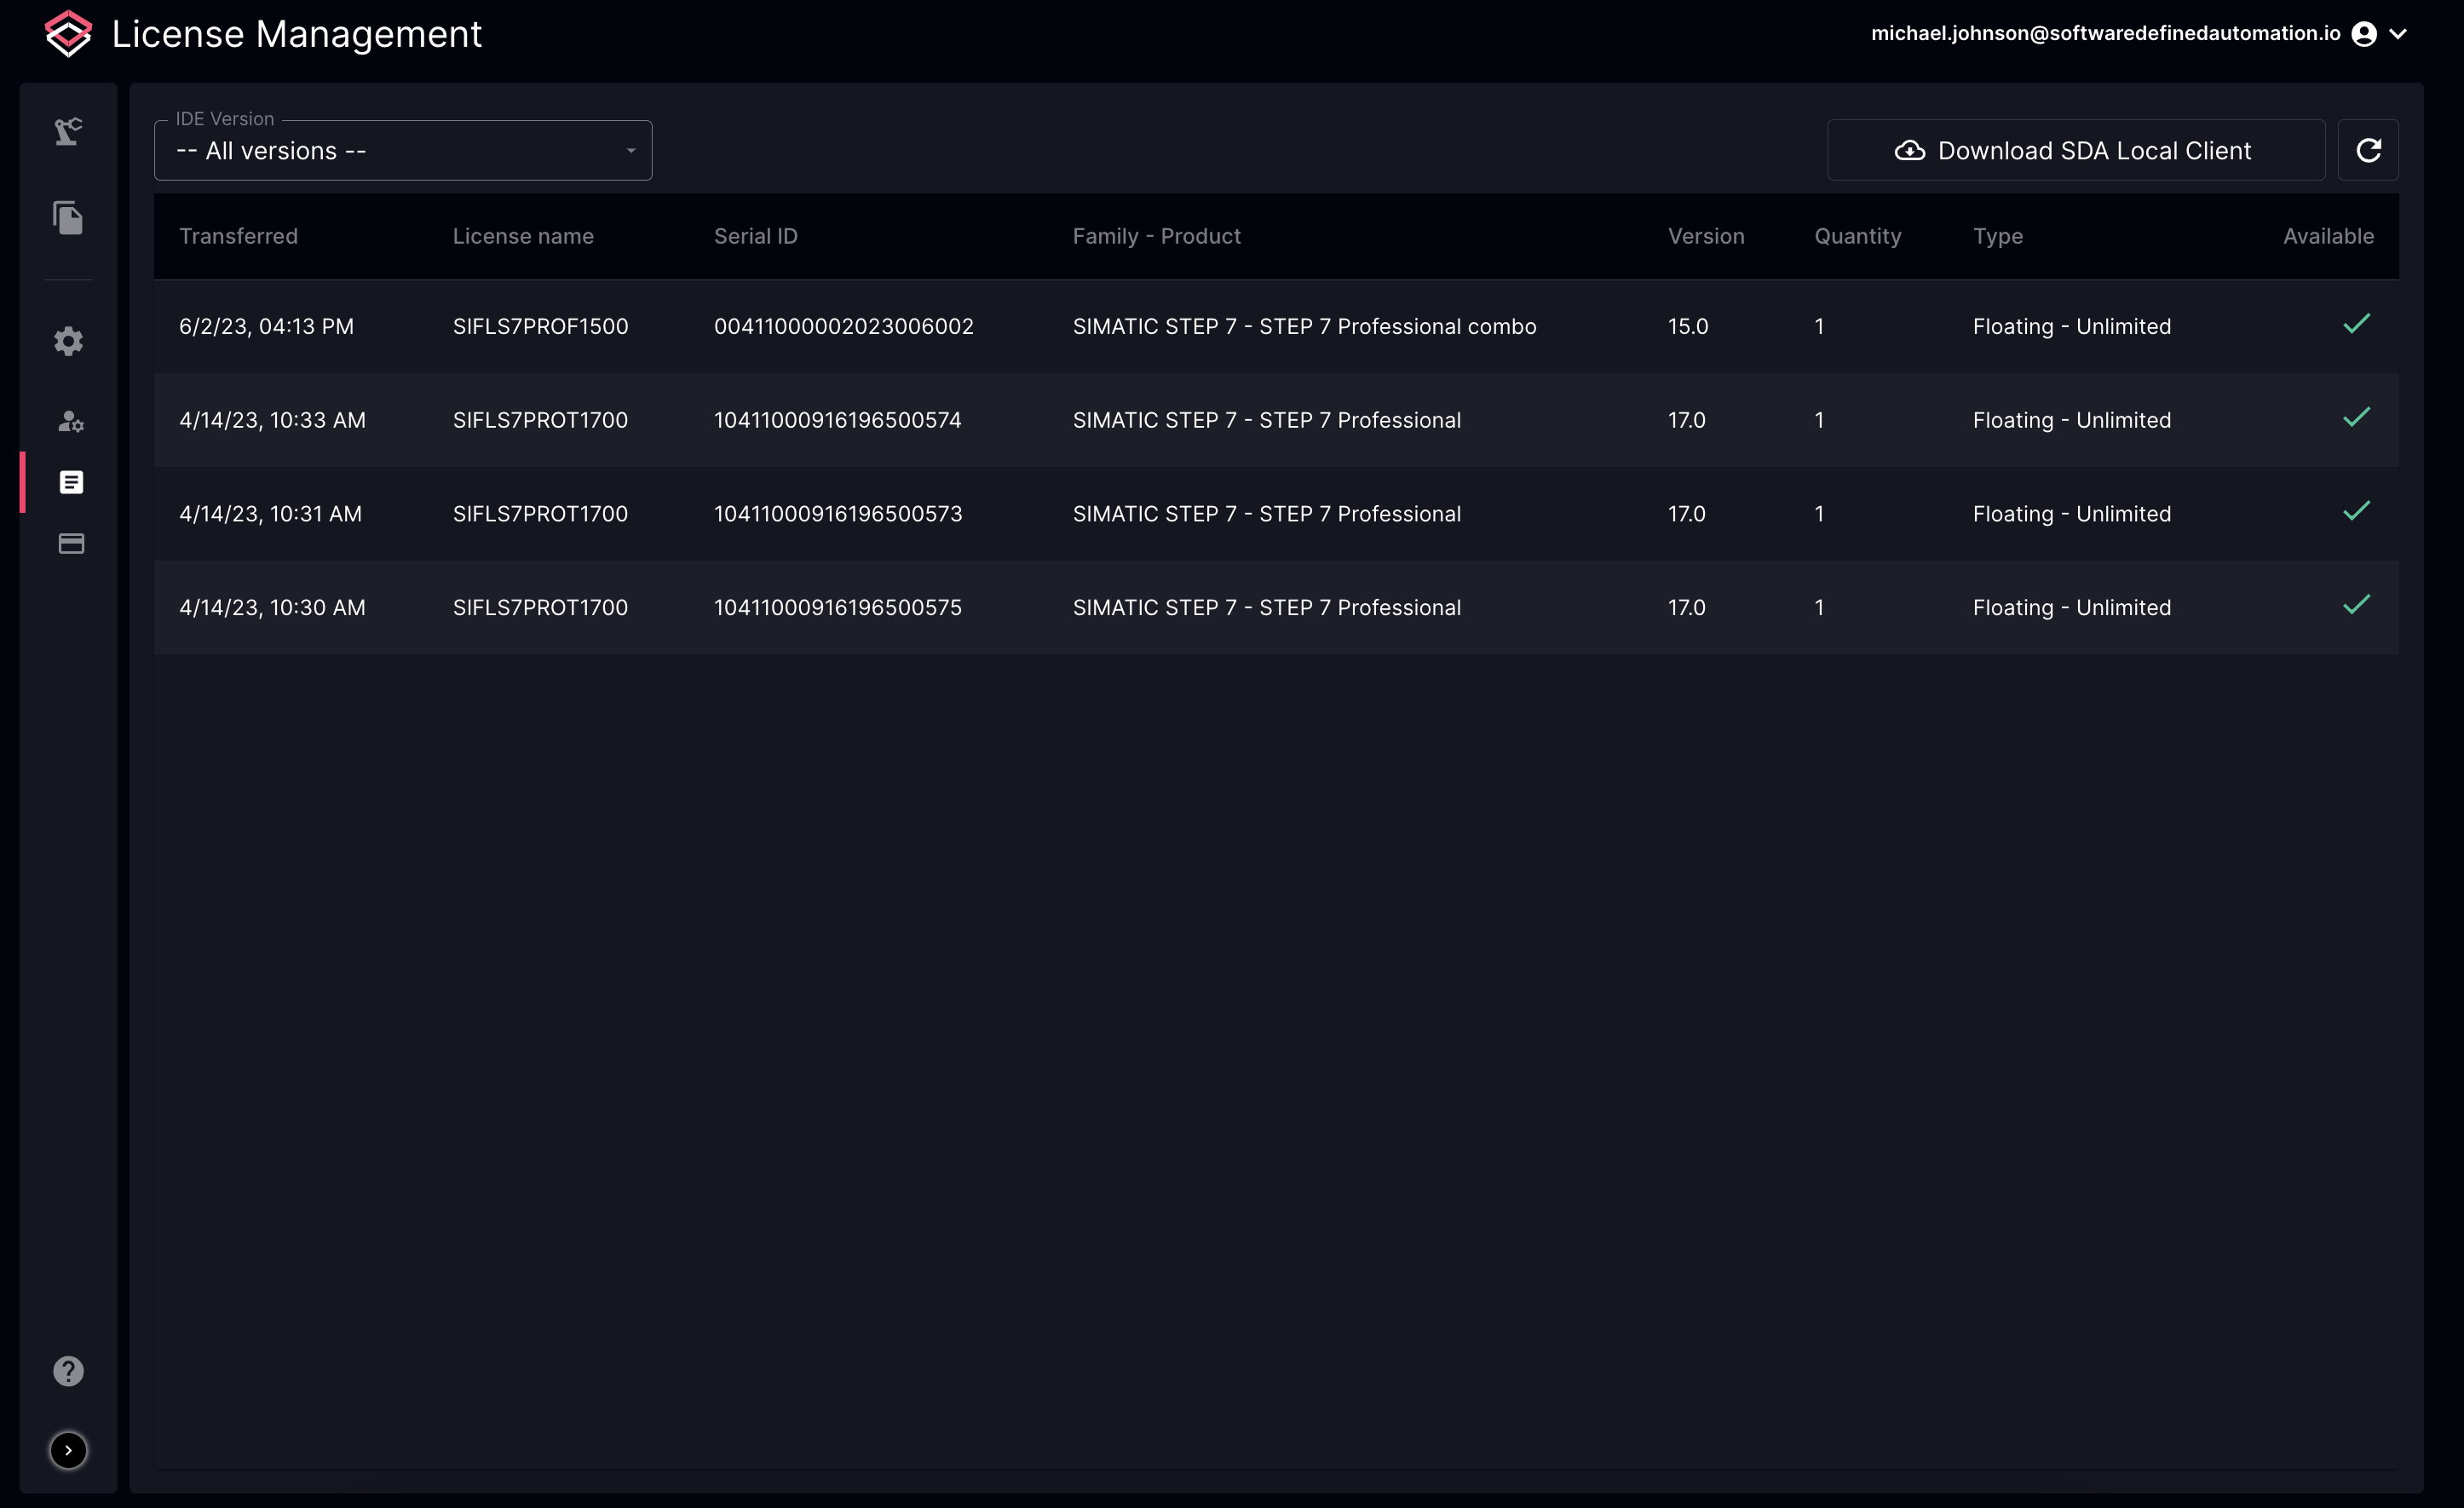Sort by Transferred column header
This screenshot has width=2464, height=1508.
click(x=238, y=236)
